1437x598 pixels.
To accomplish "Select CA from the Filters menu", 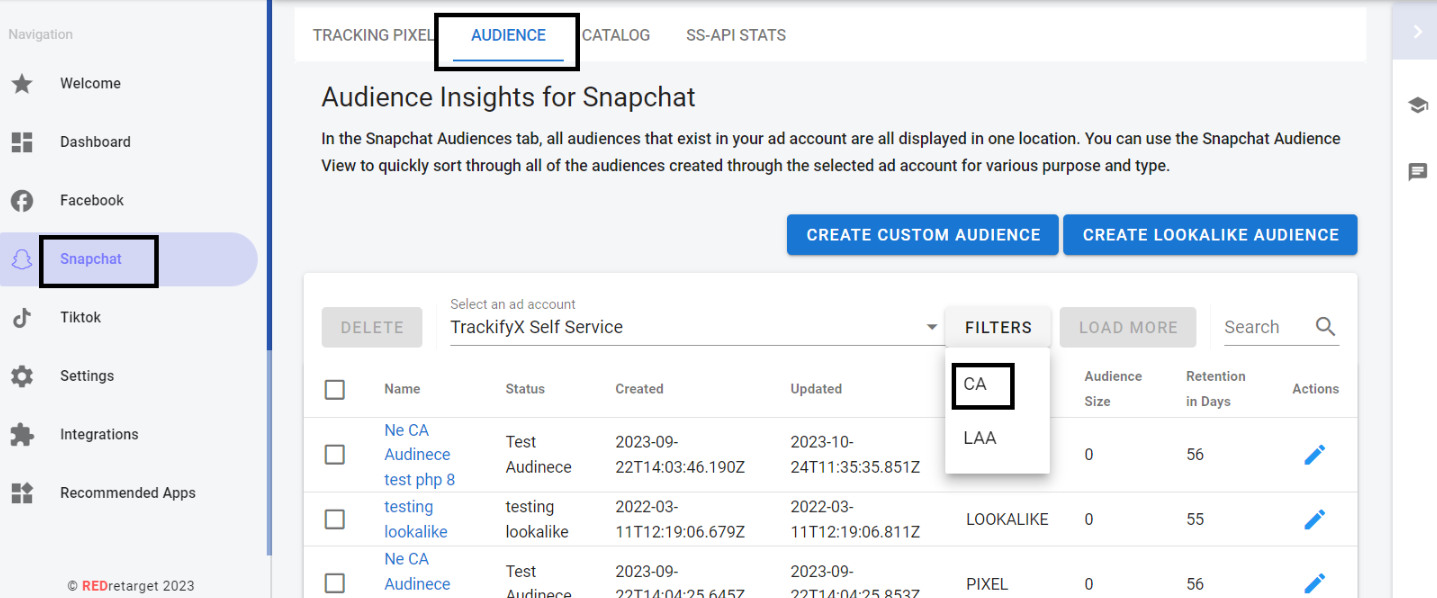I will click(981, 385).
